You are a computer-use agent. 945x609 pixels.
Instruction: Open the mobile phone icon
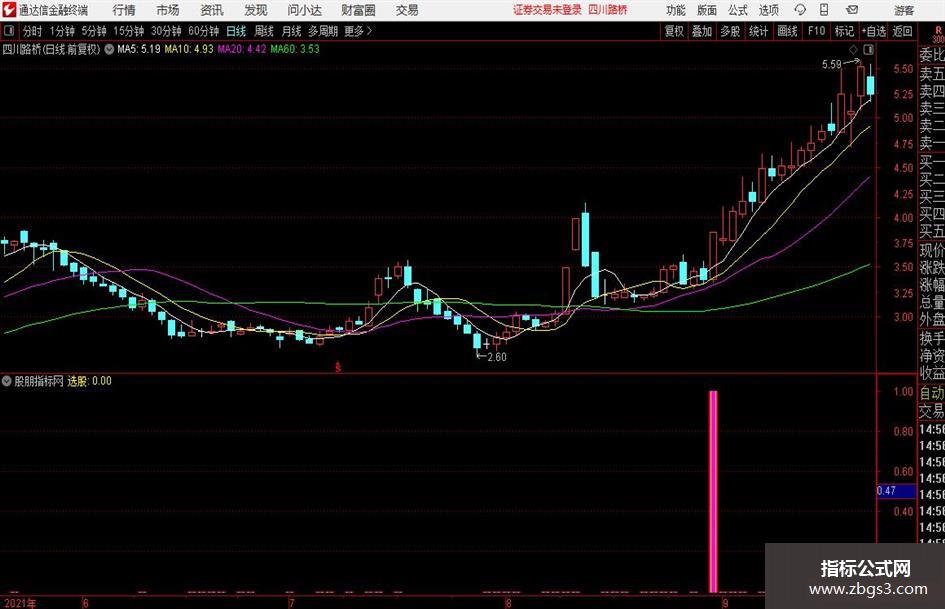(x=824, y=10)
